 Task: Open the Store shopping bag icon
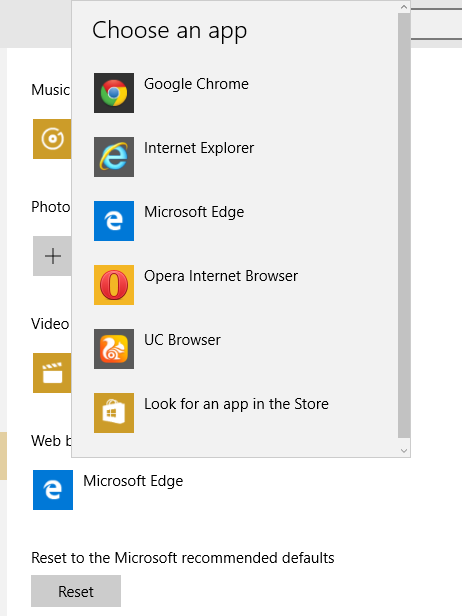[x=114, y=413]
